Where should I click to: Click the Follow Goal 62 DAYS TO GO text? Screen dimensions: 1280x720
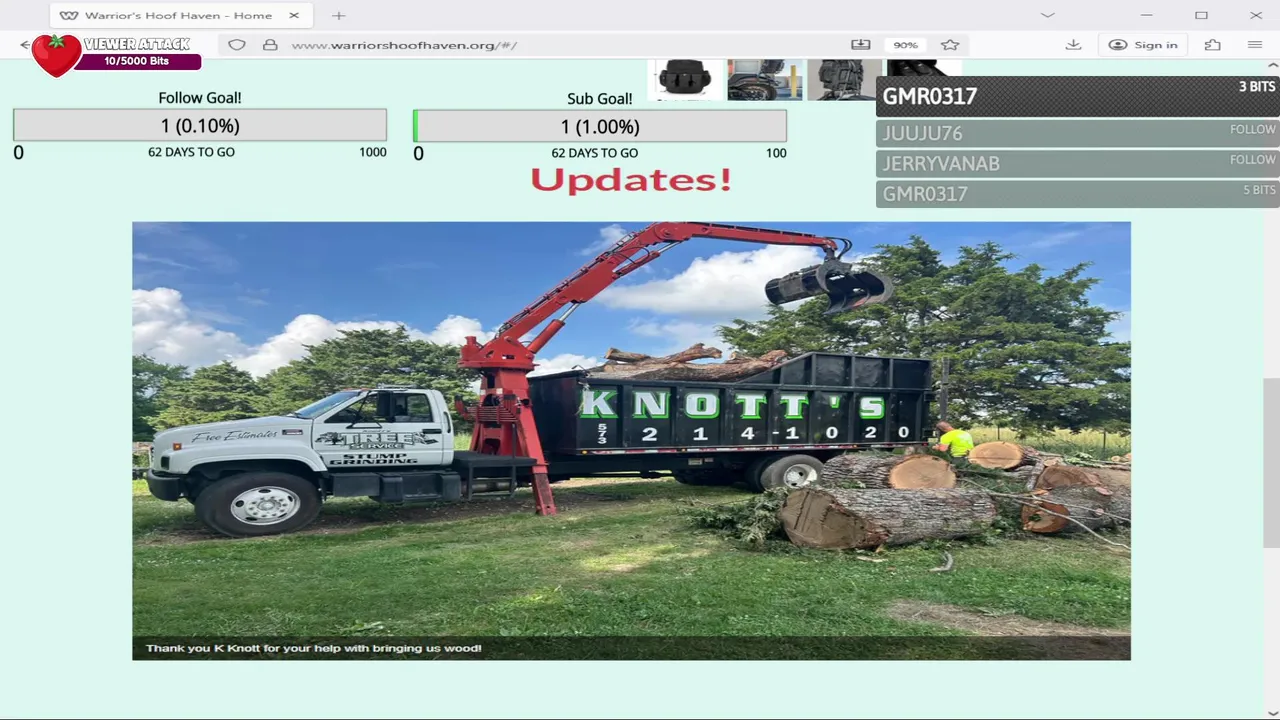pos(191,152)
